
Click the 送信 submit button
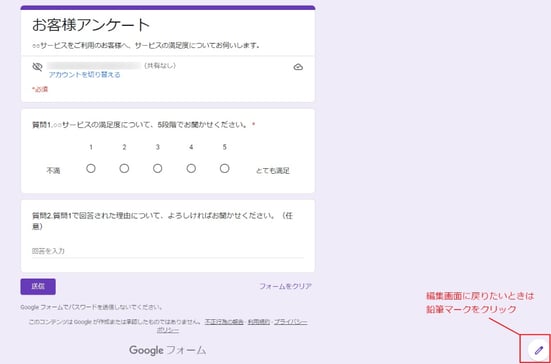(38, 287)
